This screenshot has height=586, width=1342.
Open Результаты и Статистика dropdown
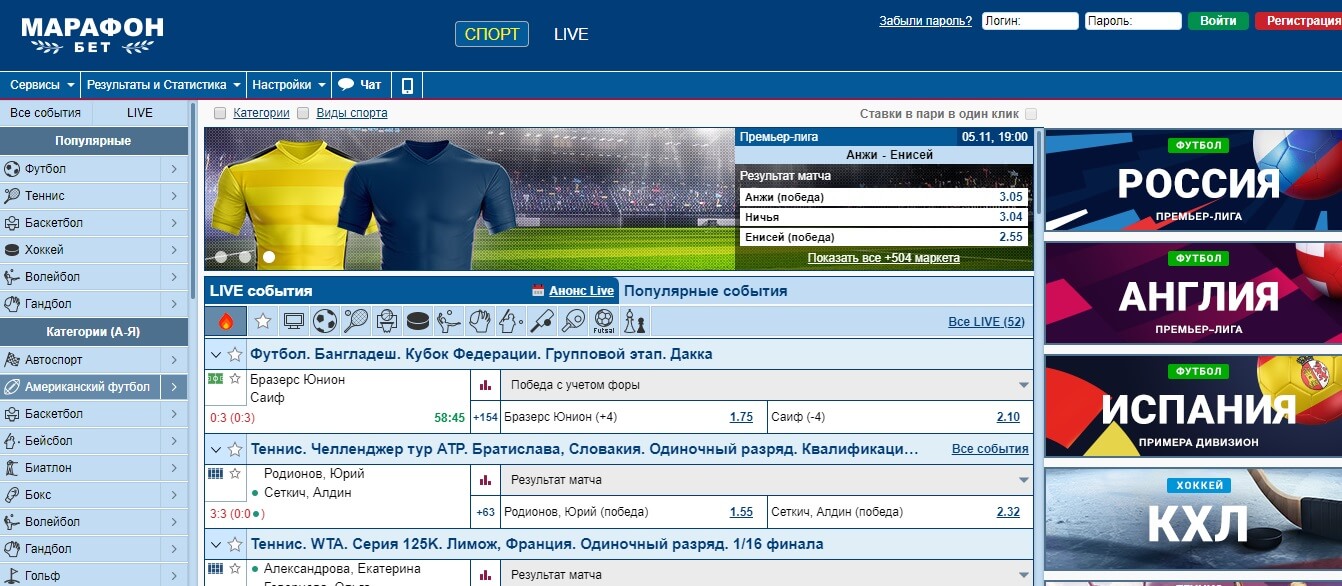pyautogui.click(x=163, y=85)
